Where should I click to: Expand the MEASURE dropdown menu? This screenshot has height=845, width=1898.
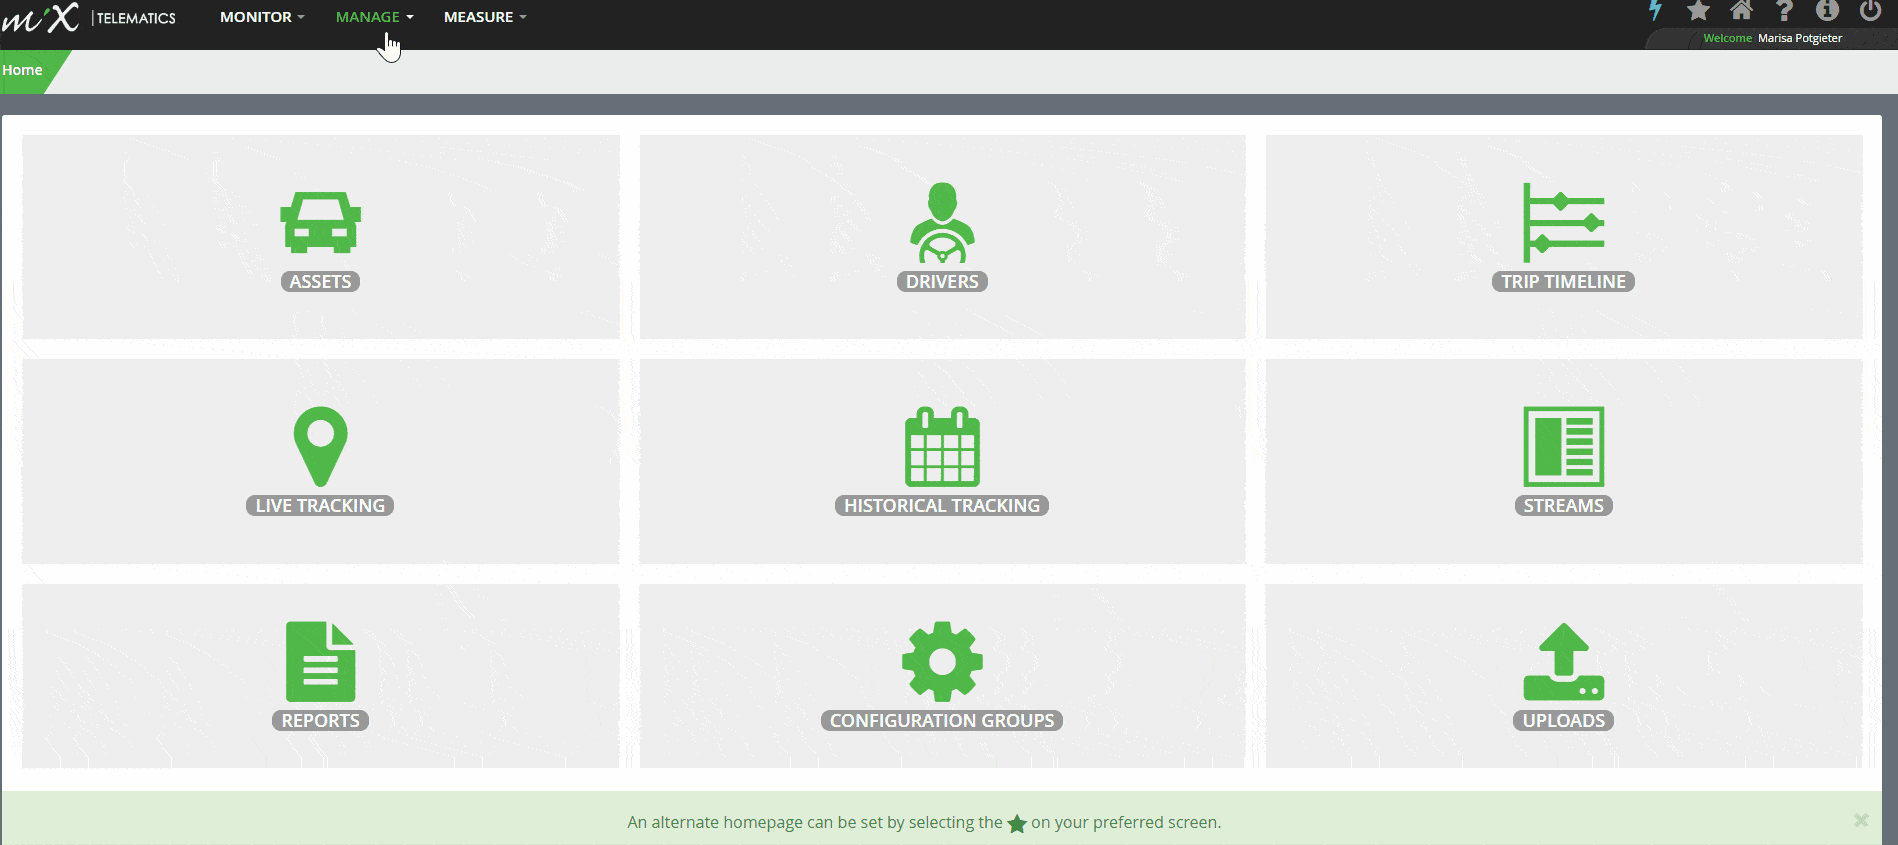pos(485,17)
